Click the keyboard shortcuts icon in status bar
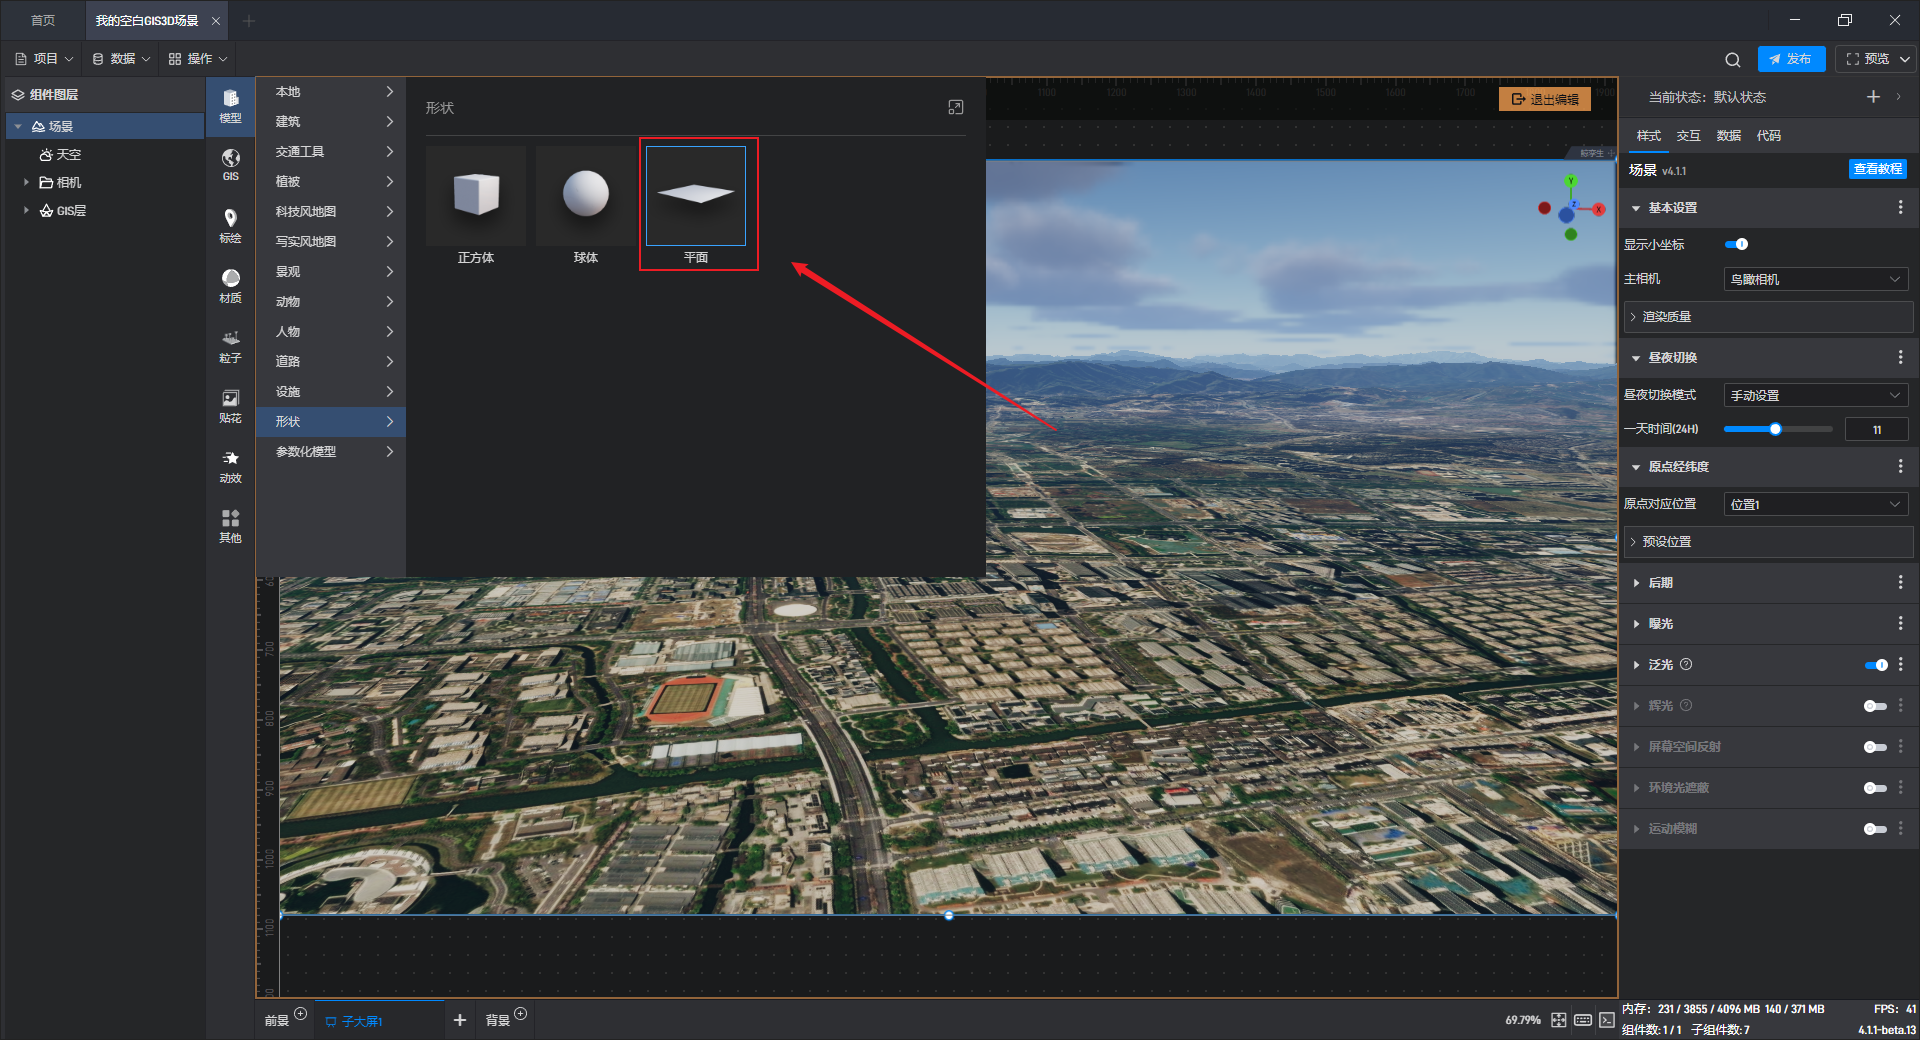This screenshot has width=1920, height=1040. coord(1583,1020)
